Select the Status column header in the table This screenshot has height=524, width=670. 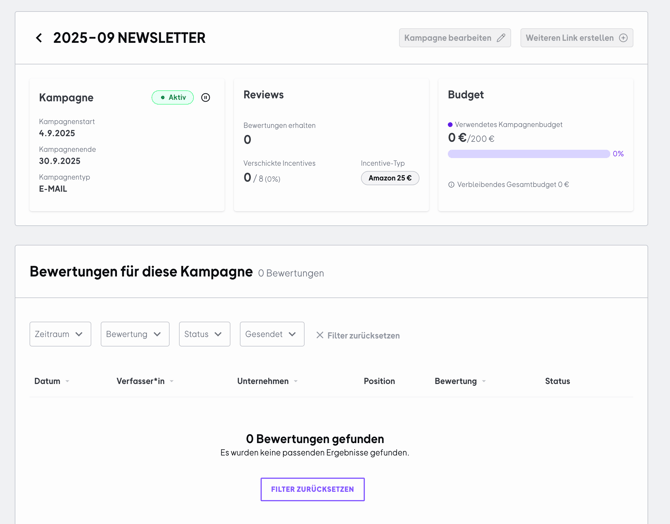(557, 381)
